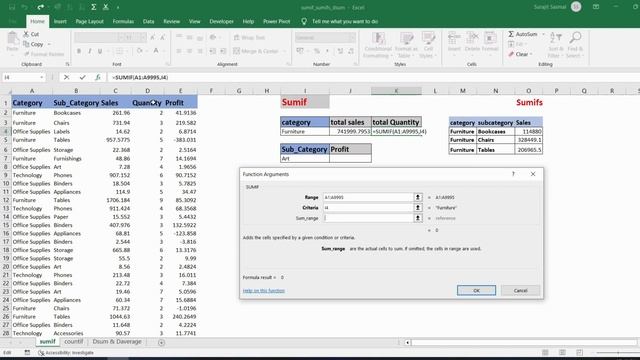Viewport: 640px width, 360px height.
Task: Click Cancel in Function Arguments dialog
Action: [520, 290]
